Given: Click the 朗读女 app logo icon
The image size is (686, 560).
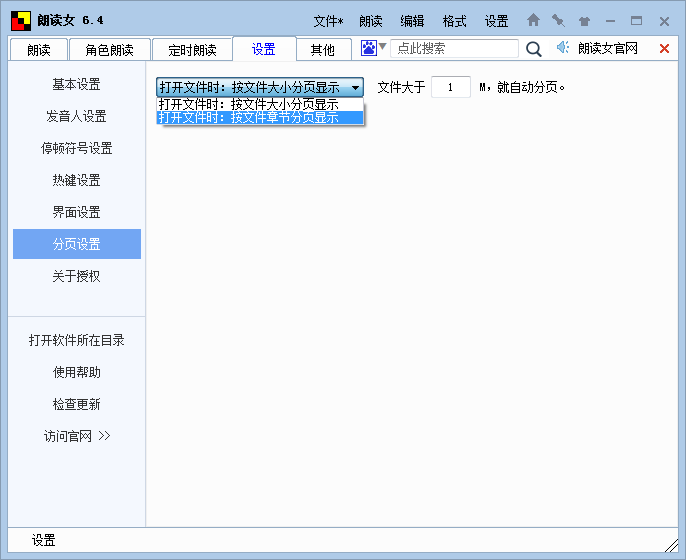Looking at the screenshot, I should 21,21.
